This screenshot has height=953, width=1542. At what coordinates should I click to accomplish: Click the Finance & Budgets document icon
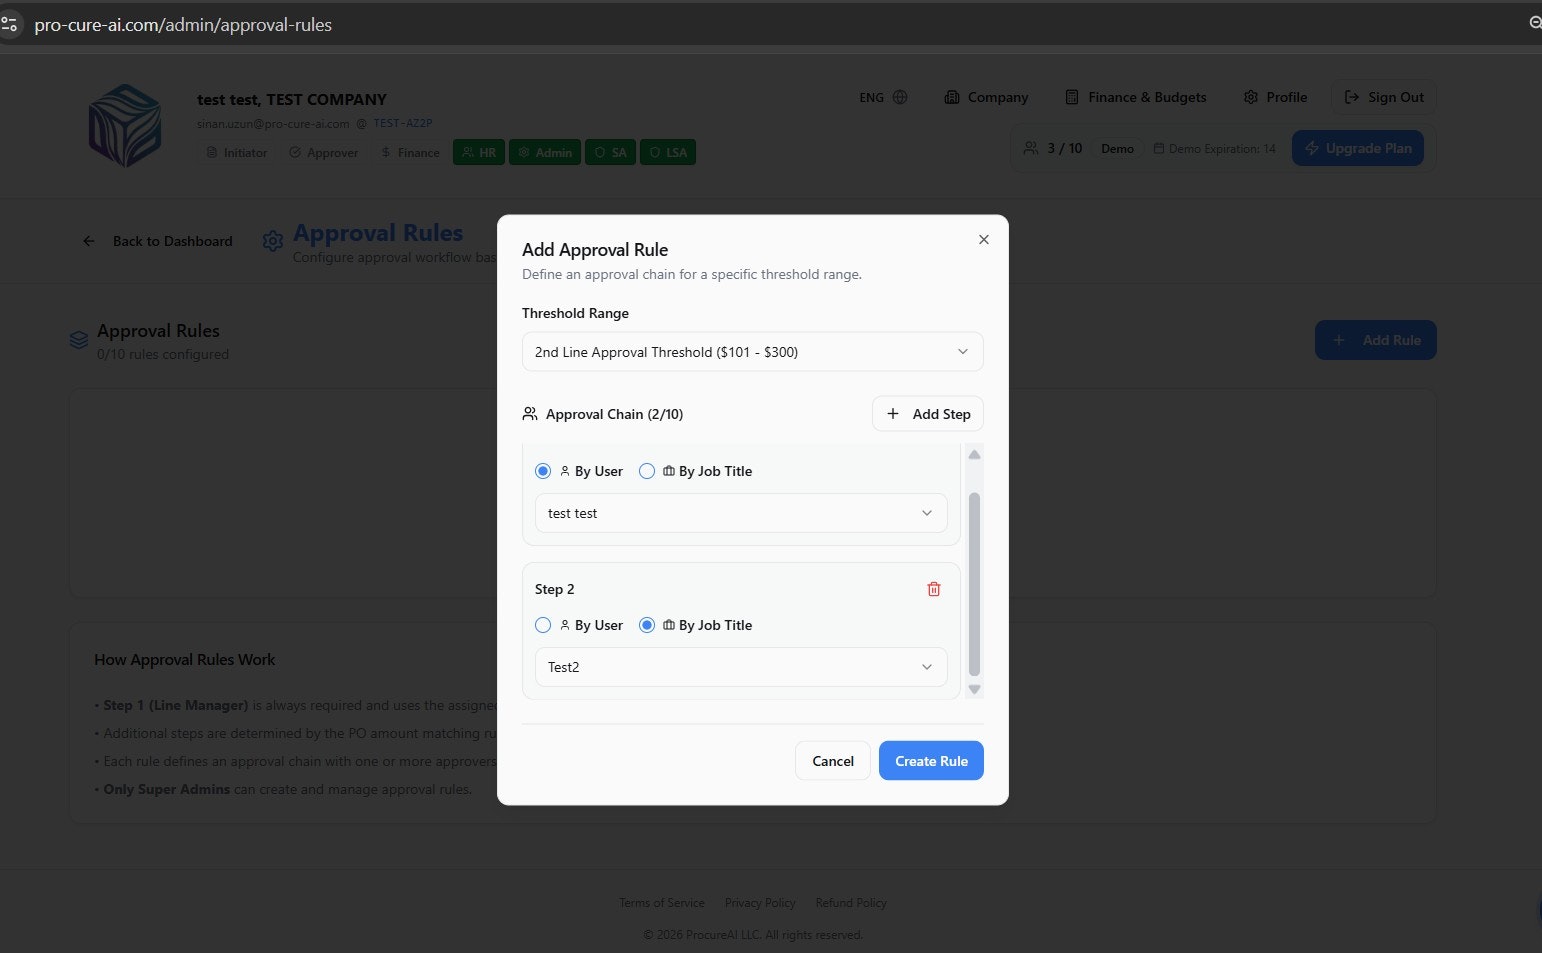point(1072,97)
